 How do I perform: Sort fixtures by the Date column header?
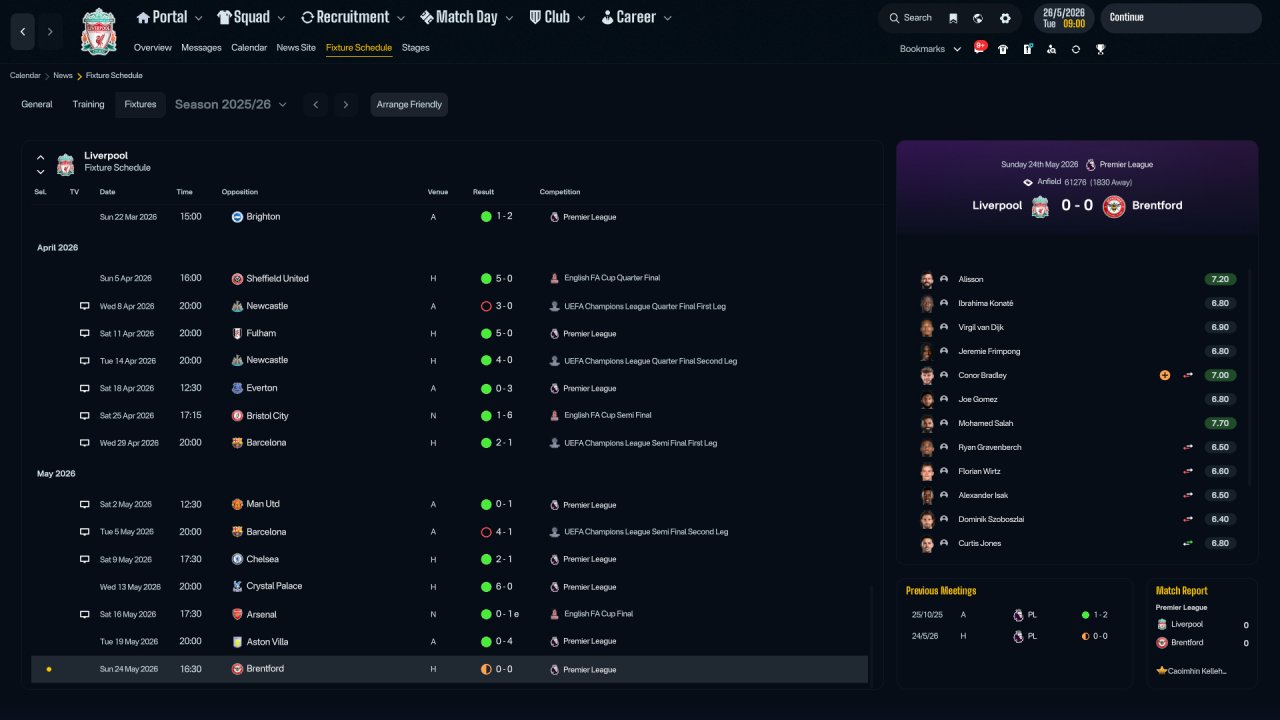tap(107, 192)
